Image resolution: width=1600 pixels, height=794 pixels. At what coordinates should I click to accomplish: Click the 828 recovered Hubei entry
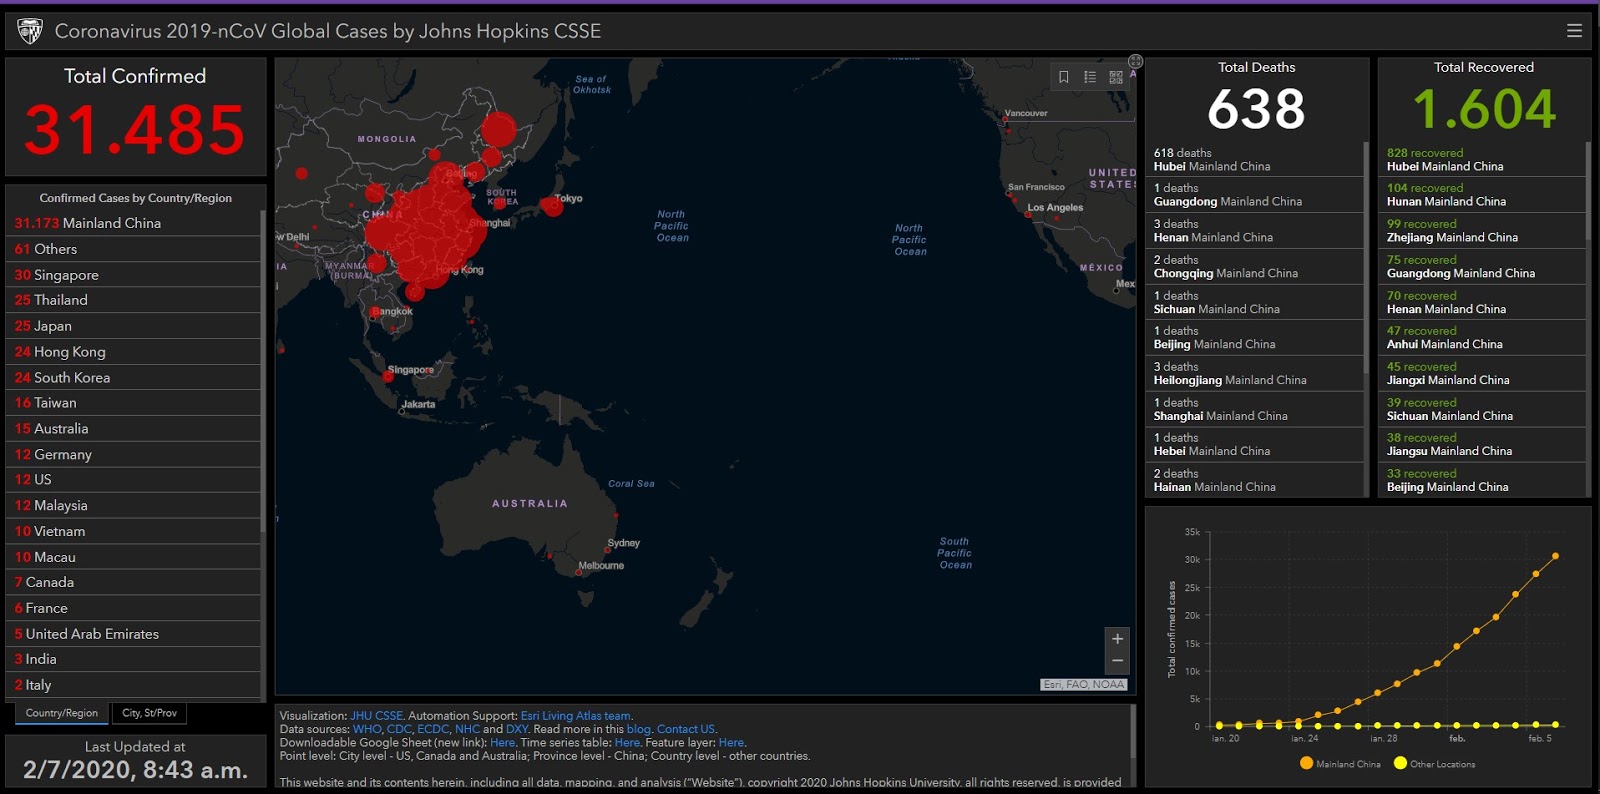1482,160
